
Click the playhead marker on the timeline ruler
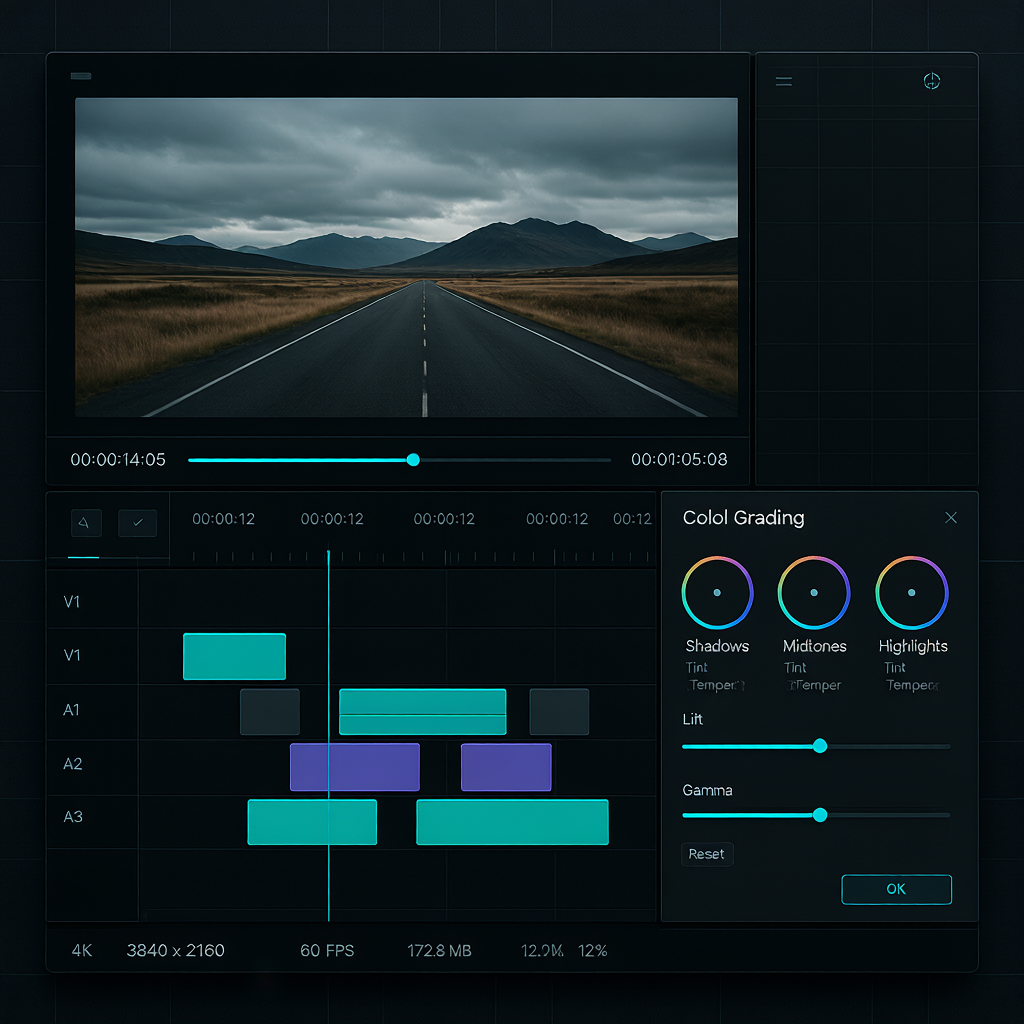[328, 556]
